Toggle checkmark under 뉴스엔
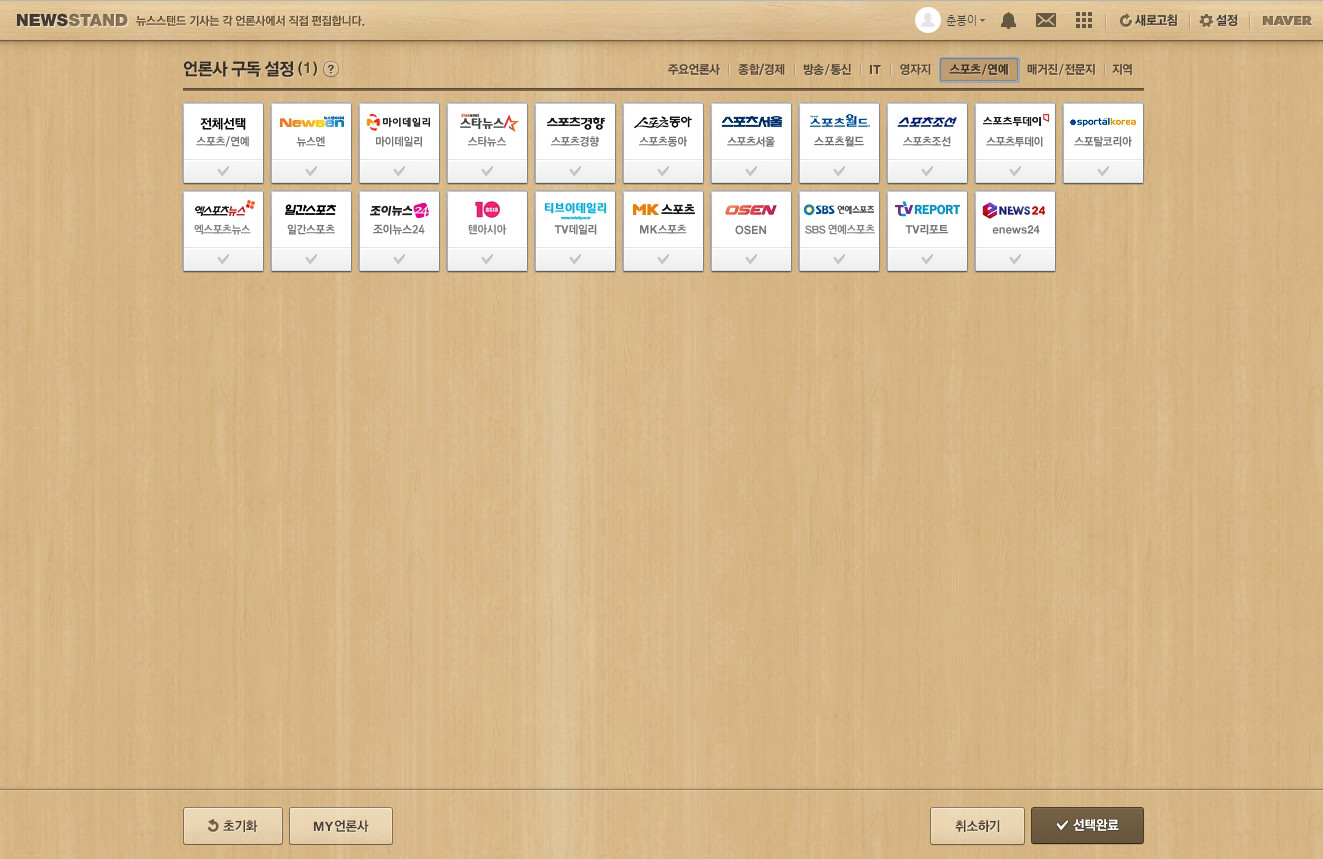1323x859 pixels. coord(311,171)
